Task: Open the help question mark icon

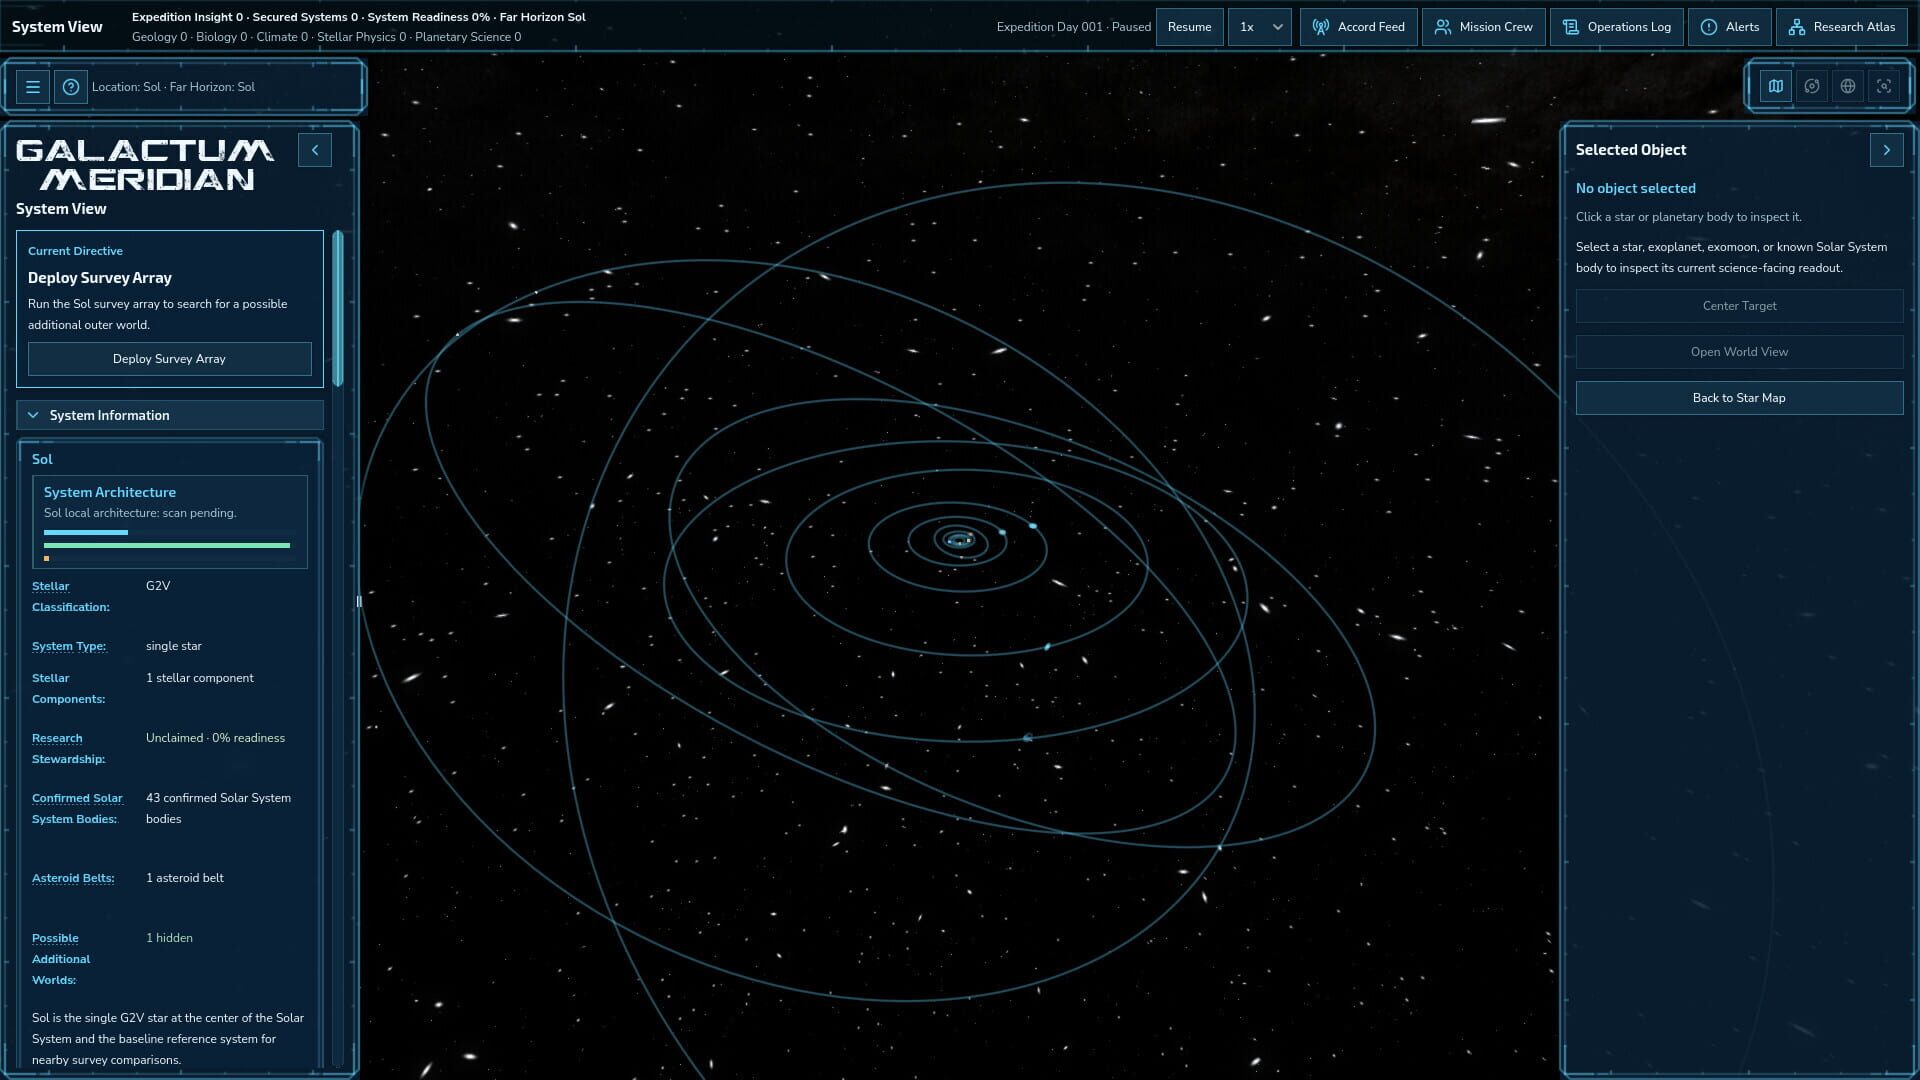Action: point(71,87)
